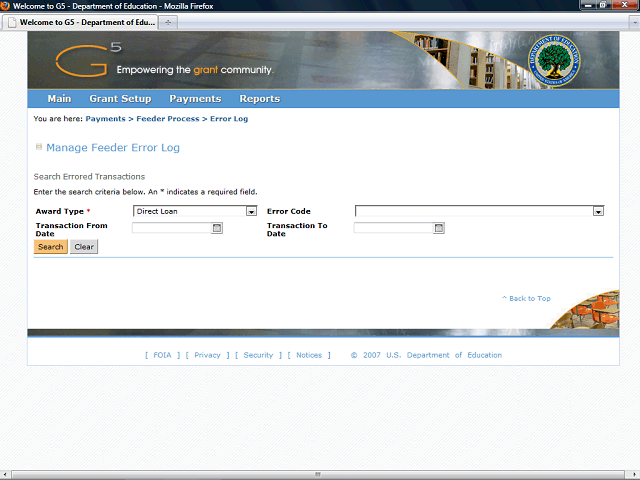This screenshot has width=640, height=480.
Task: Click the Back to Top link
Action: pyautogui.click(x=526, y=298)
